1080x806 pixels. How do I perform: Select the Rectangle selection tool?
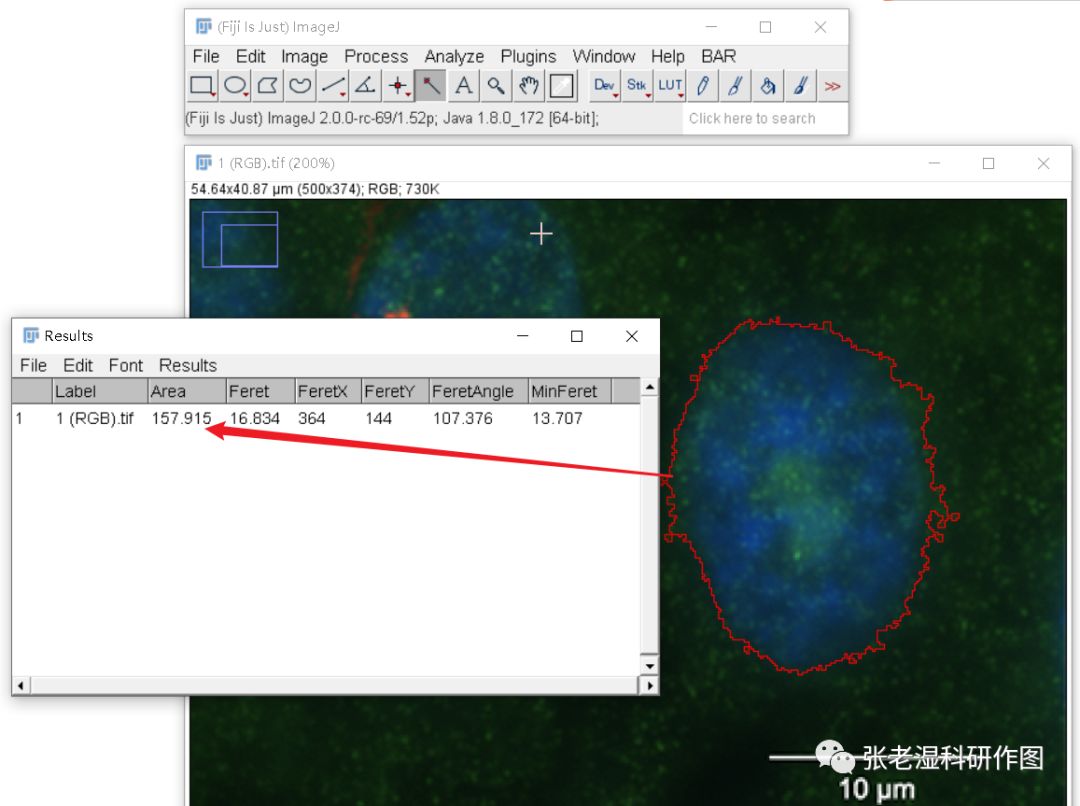(202, 86)
